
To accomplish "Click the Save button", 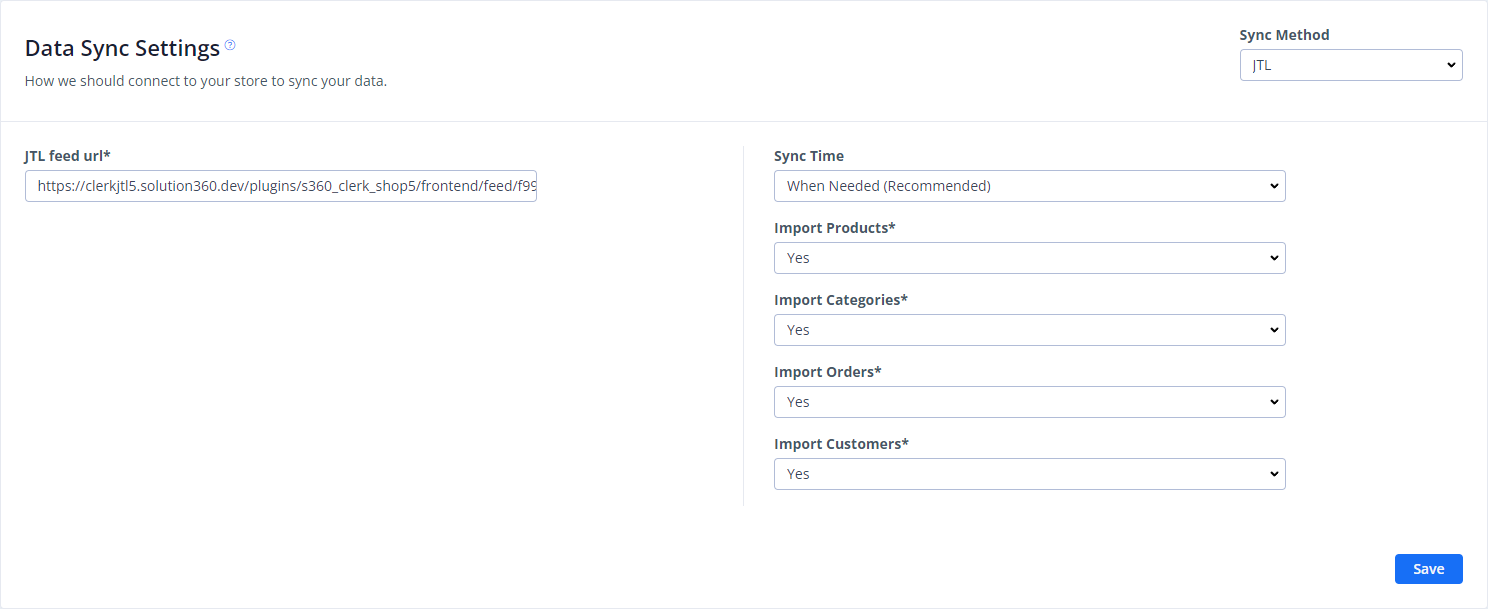I will [x=1428, y=569].
